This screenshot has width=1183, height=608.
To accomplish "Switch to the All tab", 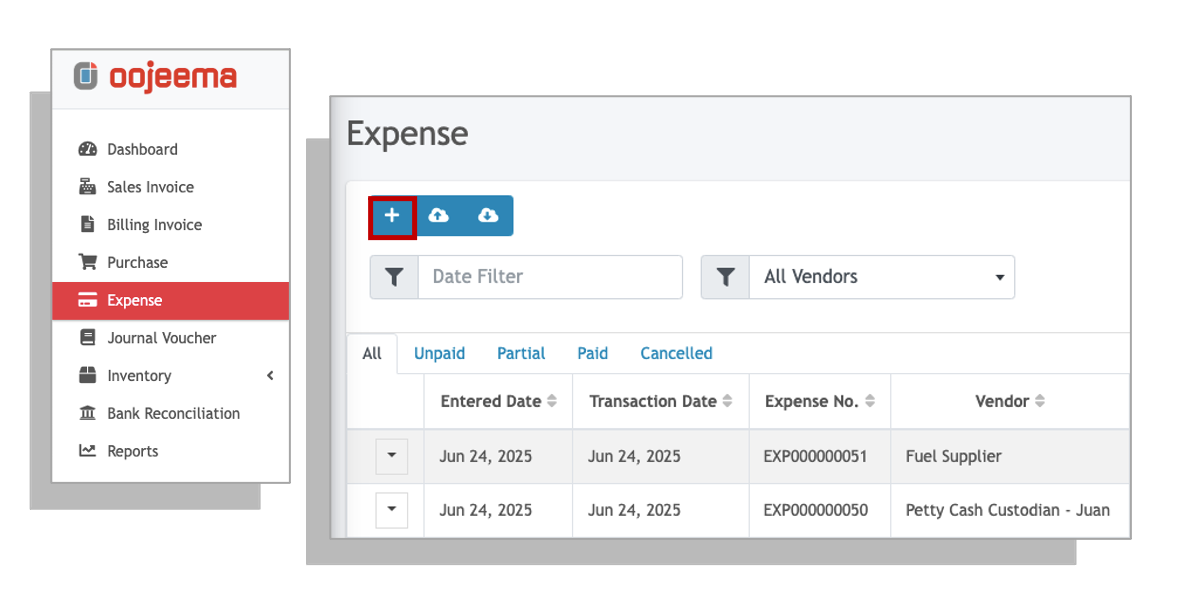I will click(372, 353).
